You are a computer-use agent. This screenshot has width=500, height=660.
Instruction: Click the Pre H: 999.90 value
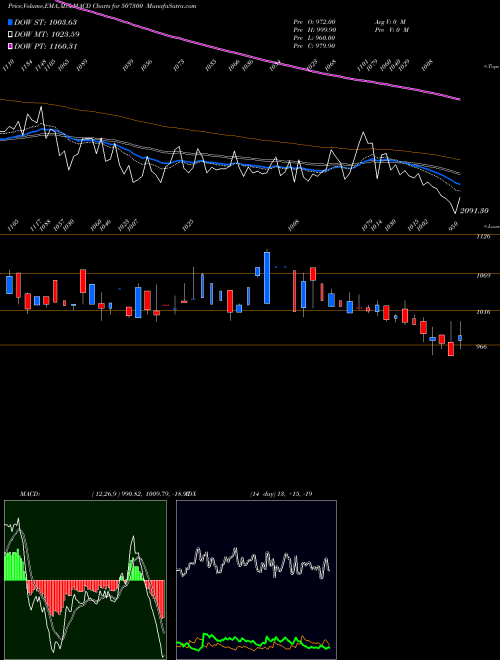pos(314,30)
